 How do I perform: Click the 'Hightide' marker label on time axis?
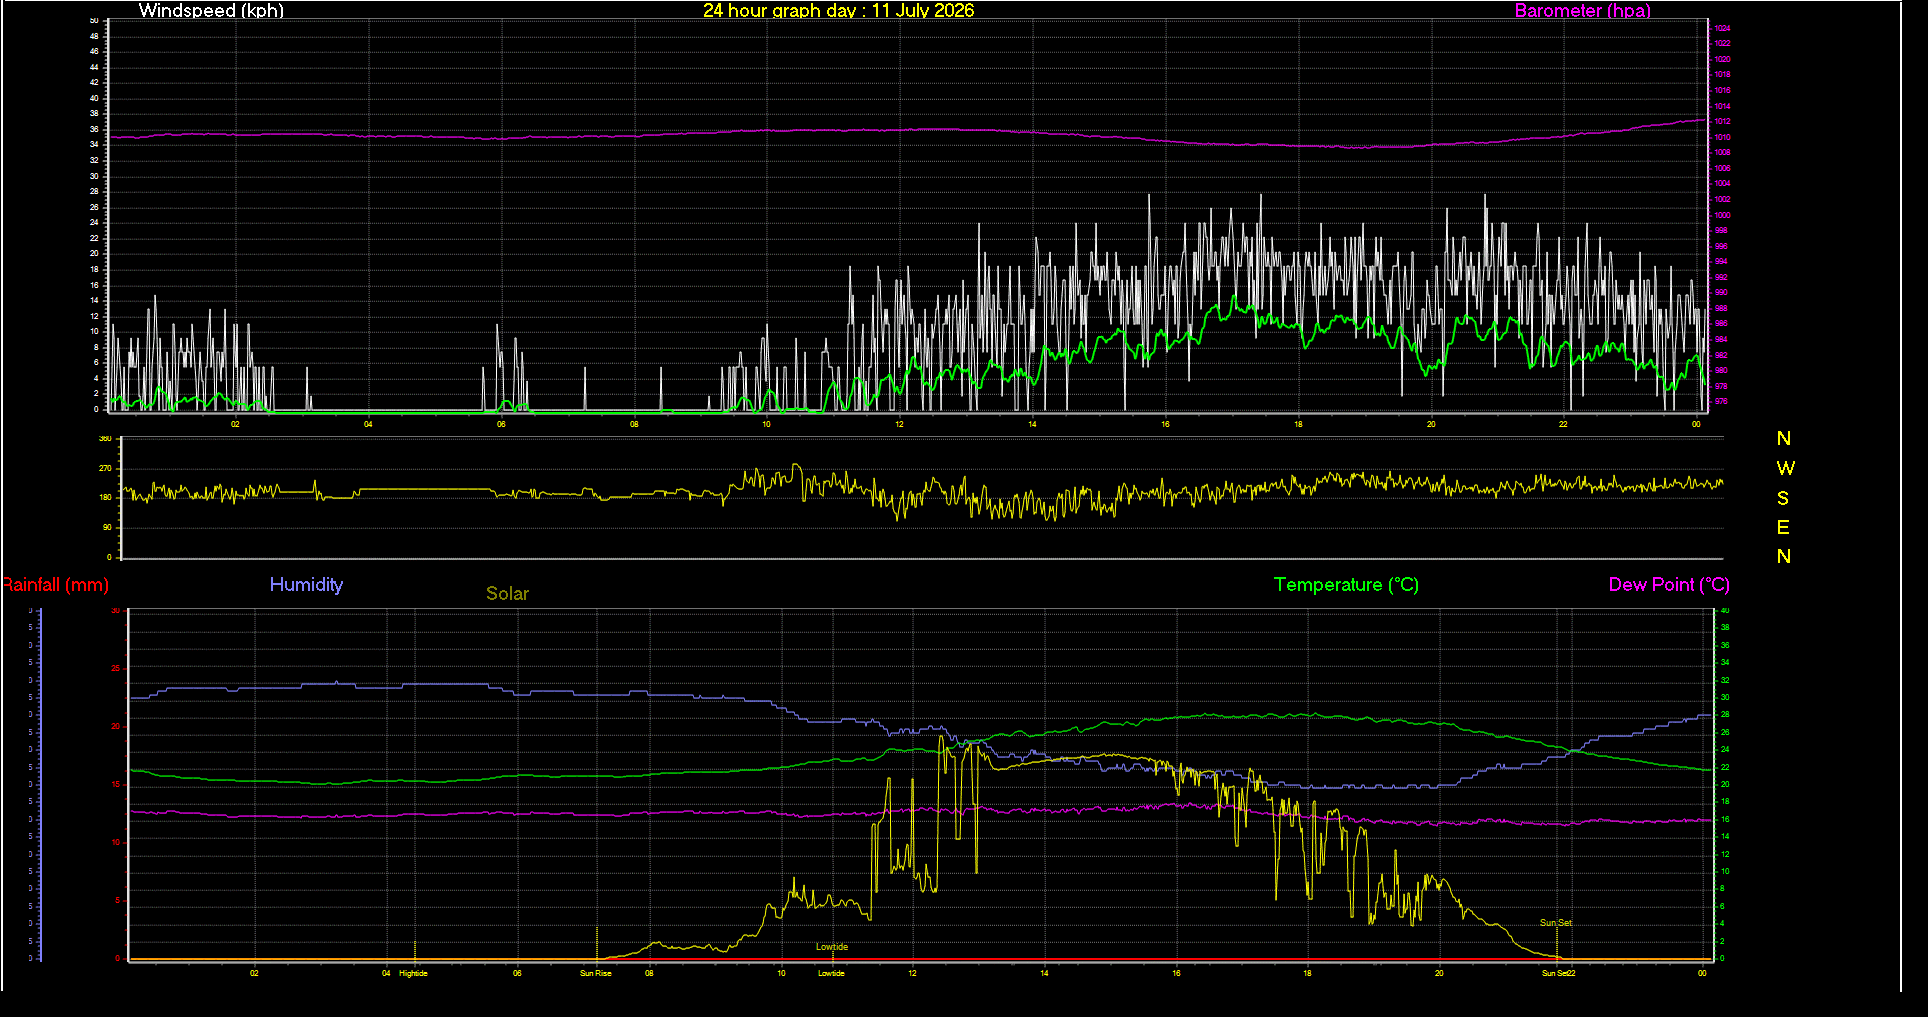coord(413,973)
